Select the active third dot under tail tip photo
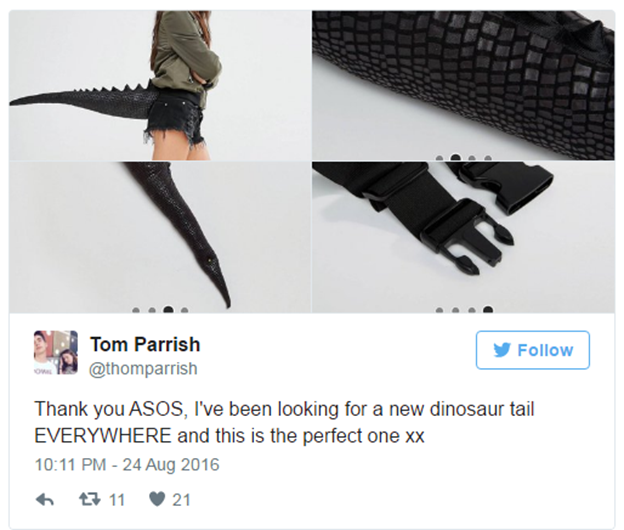This screenshot has width=624, height=530. [168, 310]
